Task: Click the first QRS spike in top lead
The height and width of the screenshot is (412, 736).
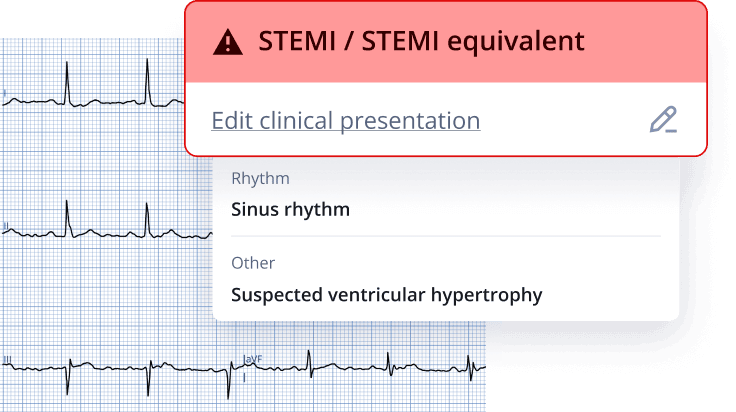Action: coord(67,84)
